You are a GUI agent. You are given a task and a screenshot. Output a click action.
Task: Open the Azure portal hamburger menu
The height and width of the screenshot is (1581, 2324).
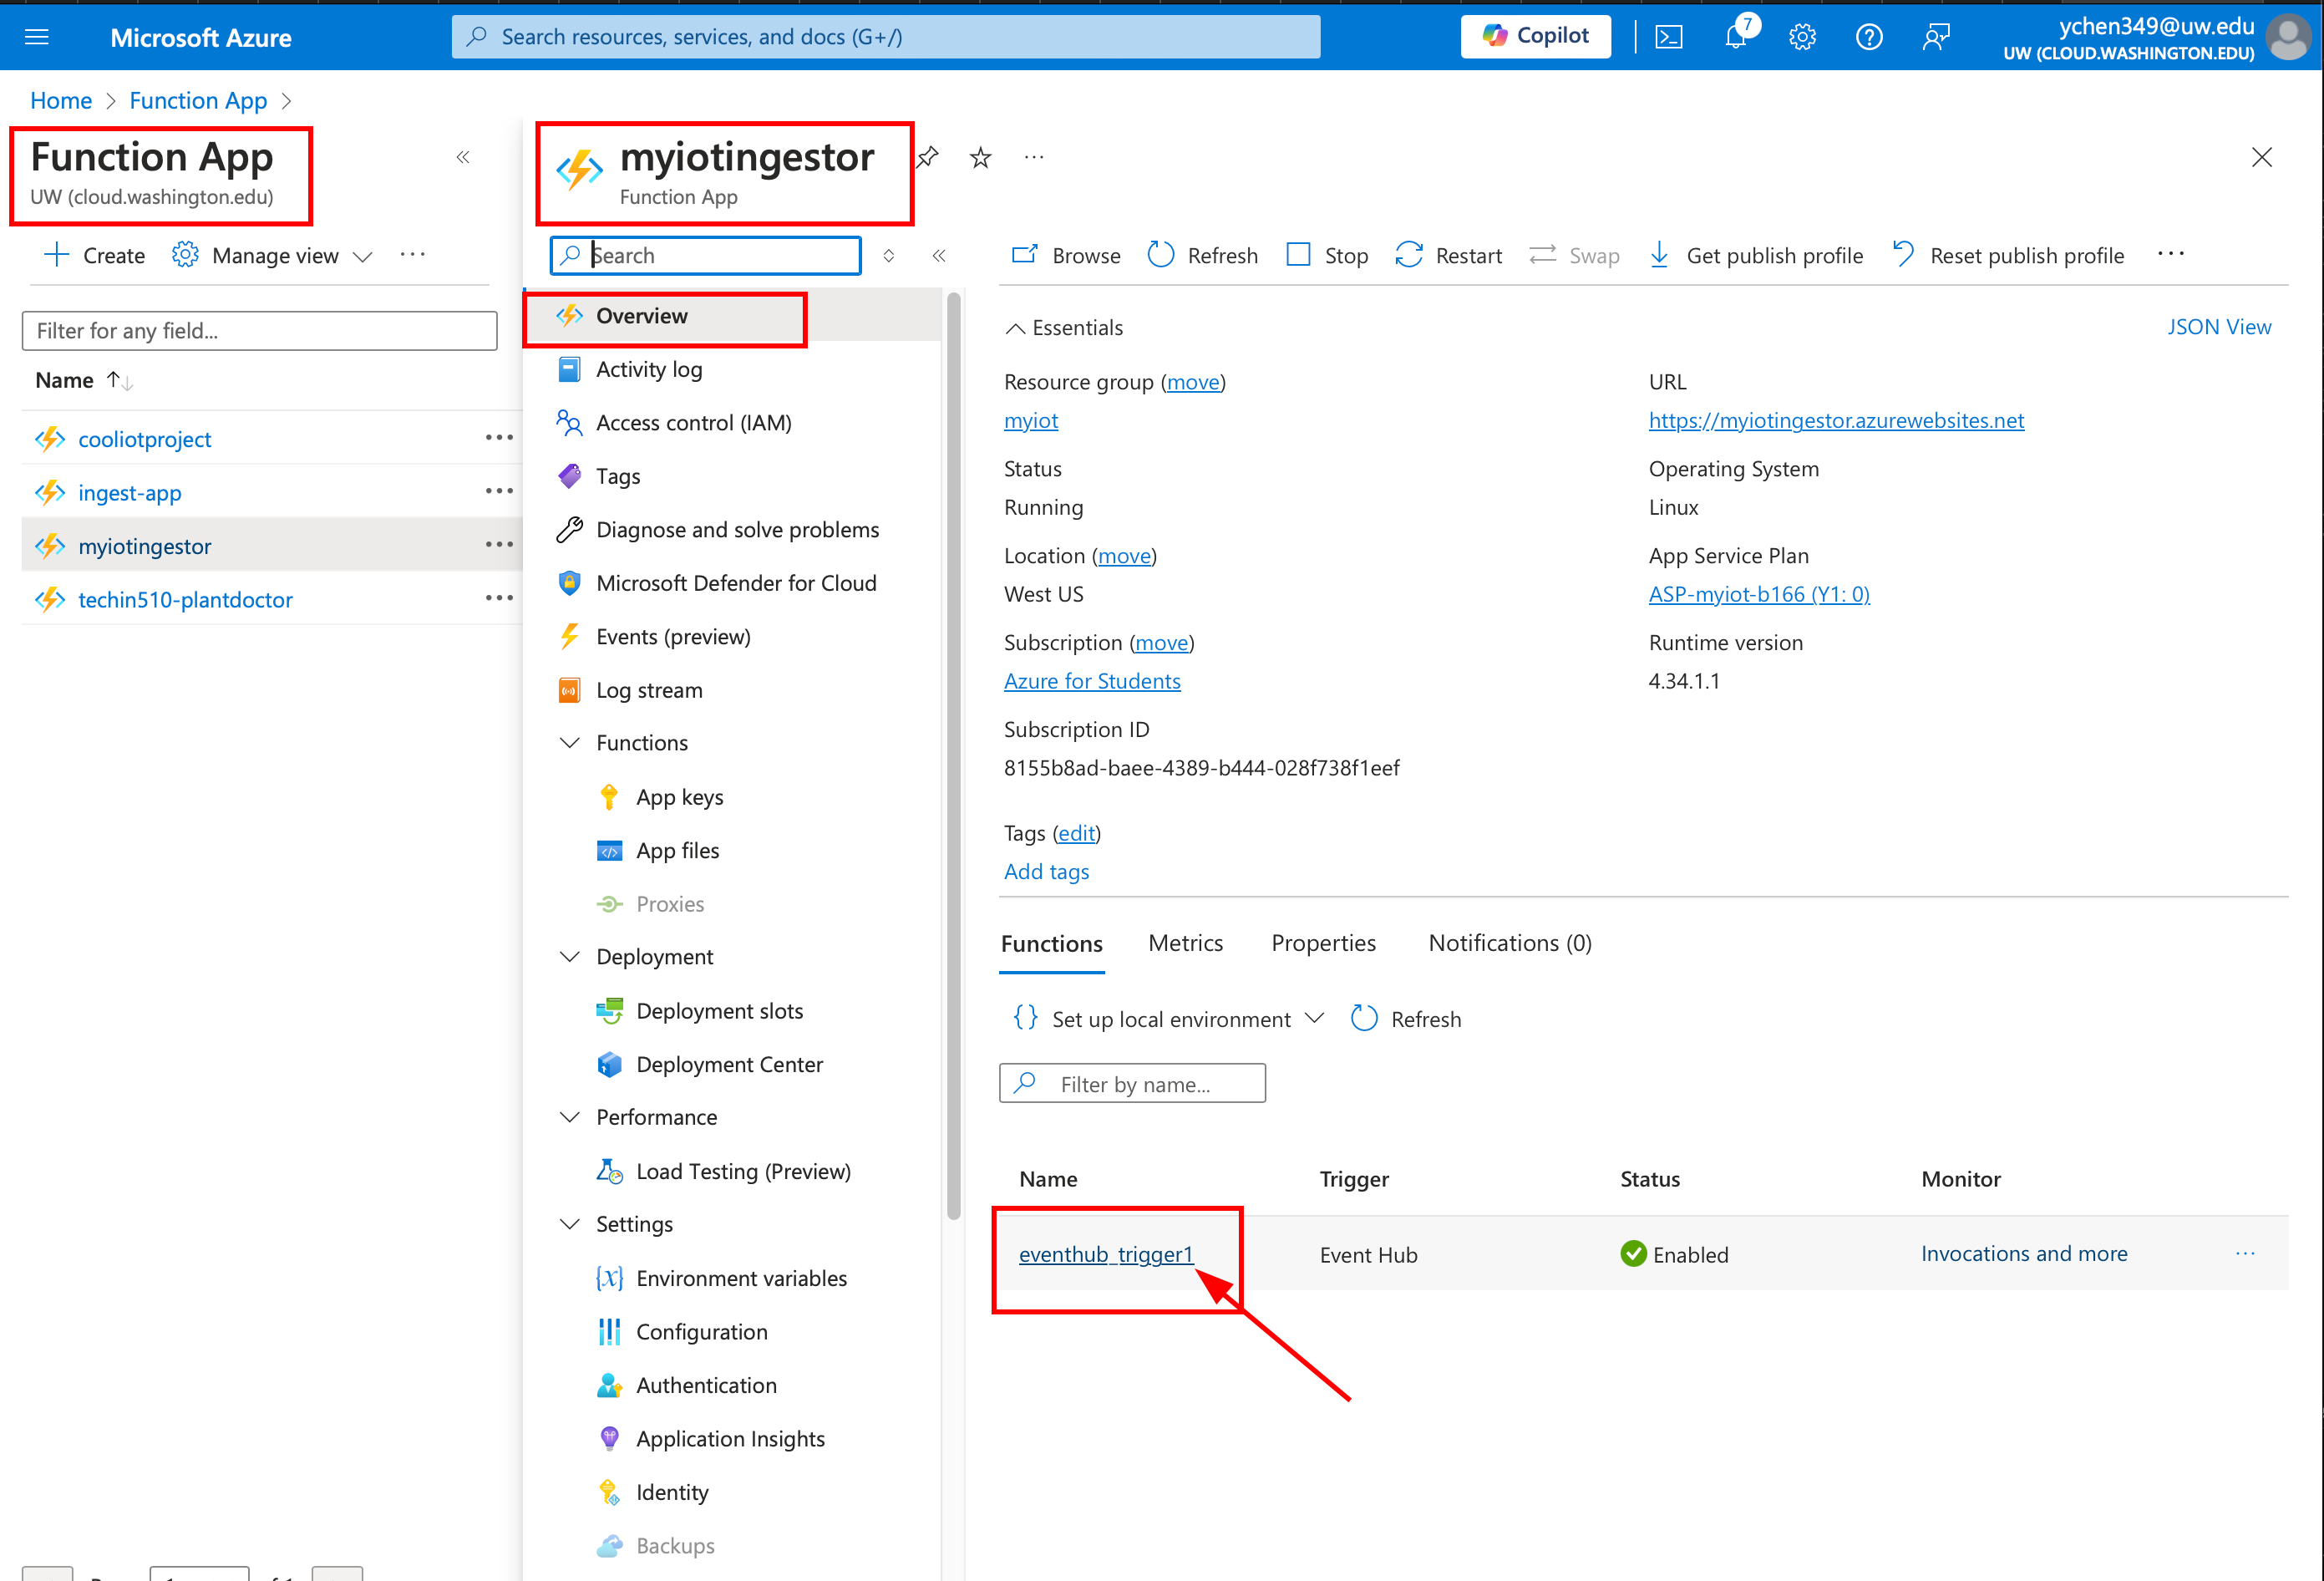37,37
